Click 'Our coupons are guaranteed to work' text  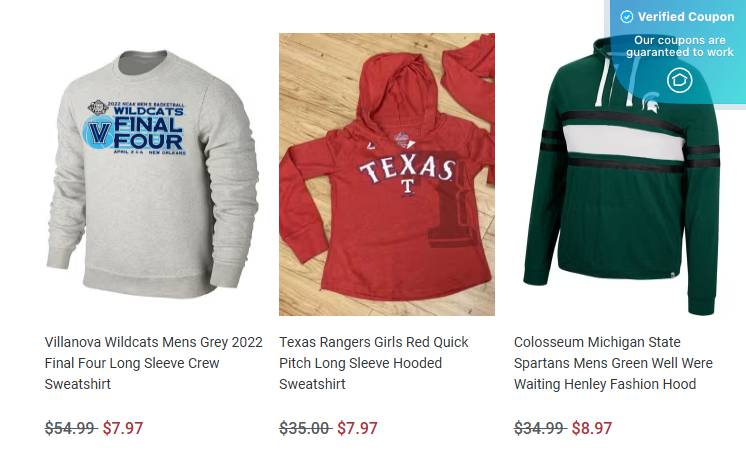680,46
